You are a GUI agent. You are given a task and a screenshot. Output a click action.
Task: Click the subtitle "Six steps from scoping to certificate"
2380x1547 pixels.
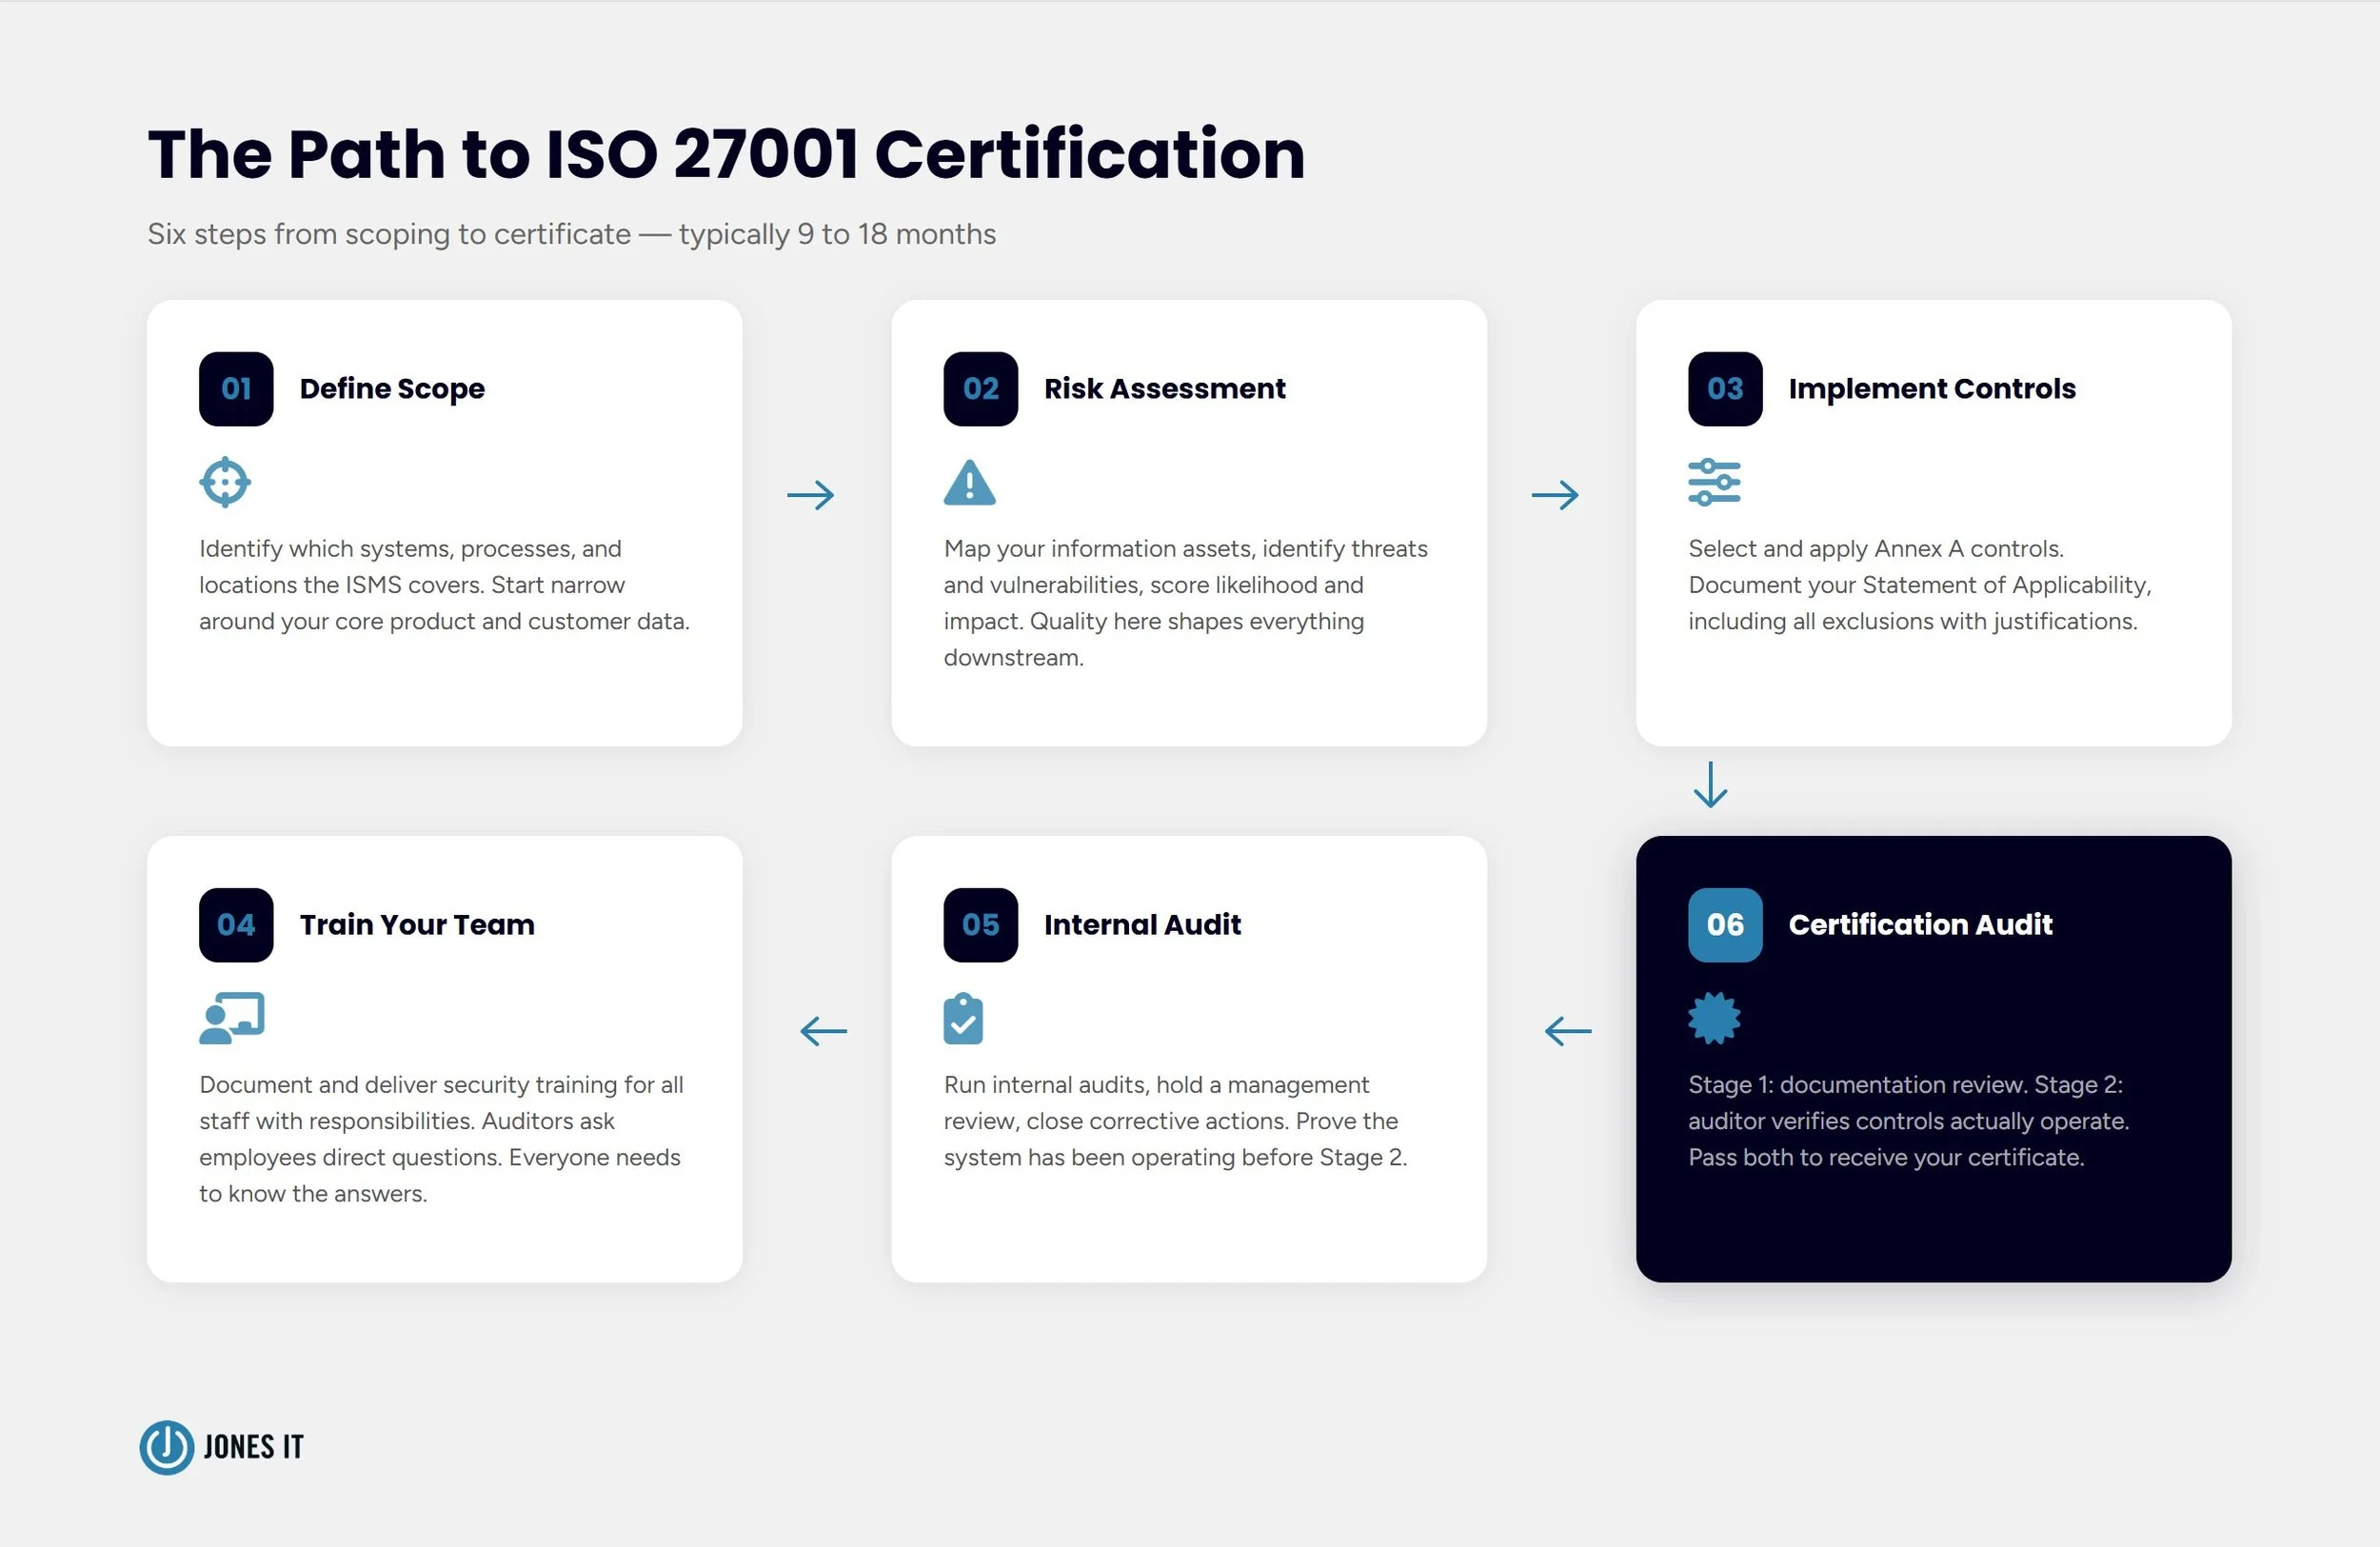click(389, 234)
